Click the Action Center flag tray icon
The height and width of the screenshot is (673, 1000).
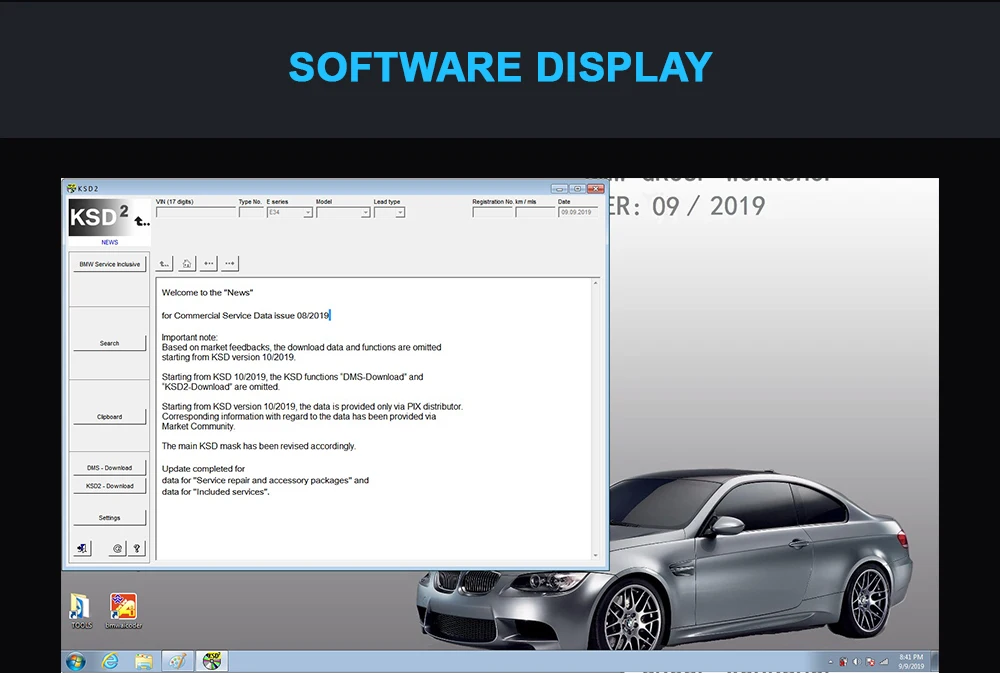point(869,662)
